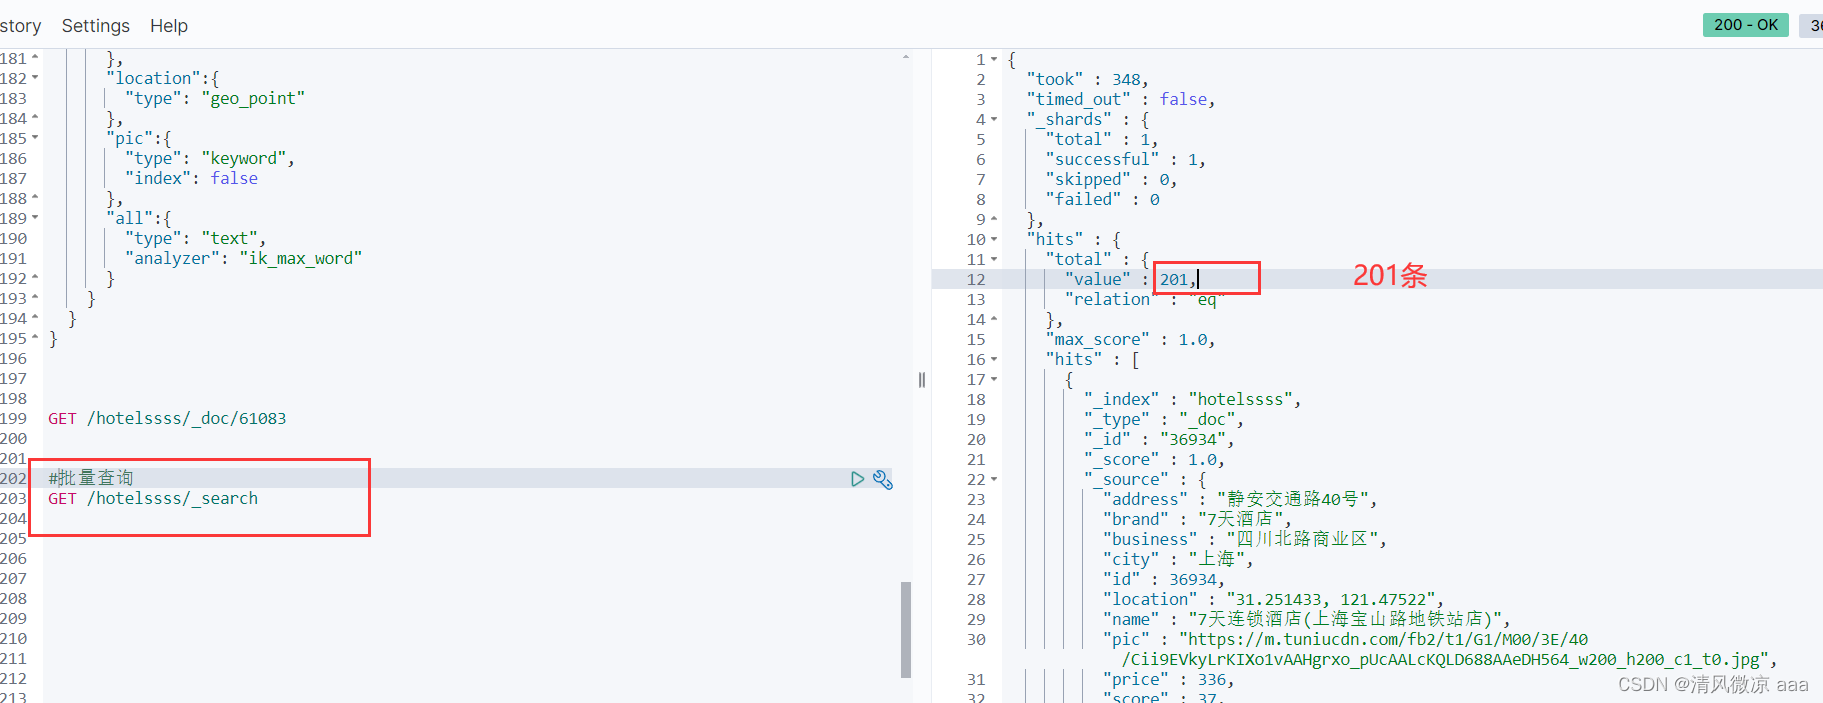Toggle the fold marker at editor line 192
The width and height of the screenshot is (1823, 703).
35,278
